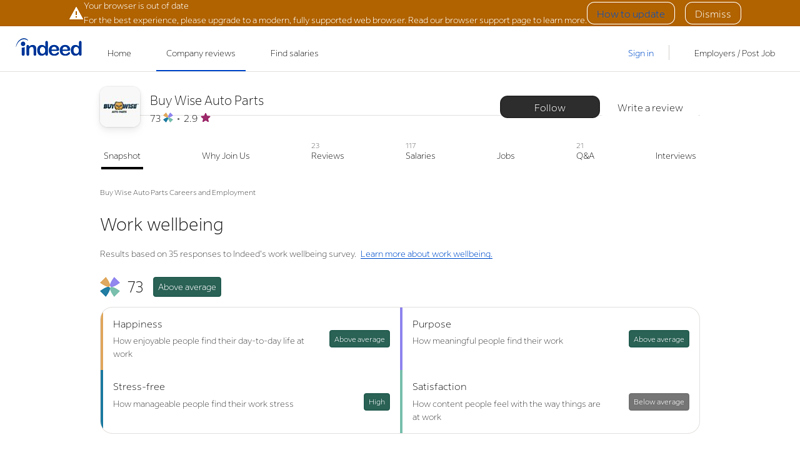Open Employers / Post Job link

coord(734,53)
